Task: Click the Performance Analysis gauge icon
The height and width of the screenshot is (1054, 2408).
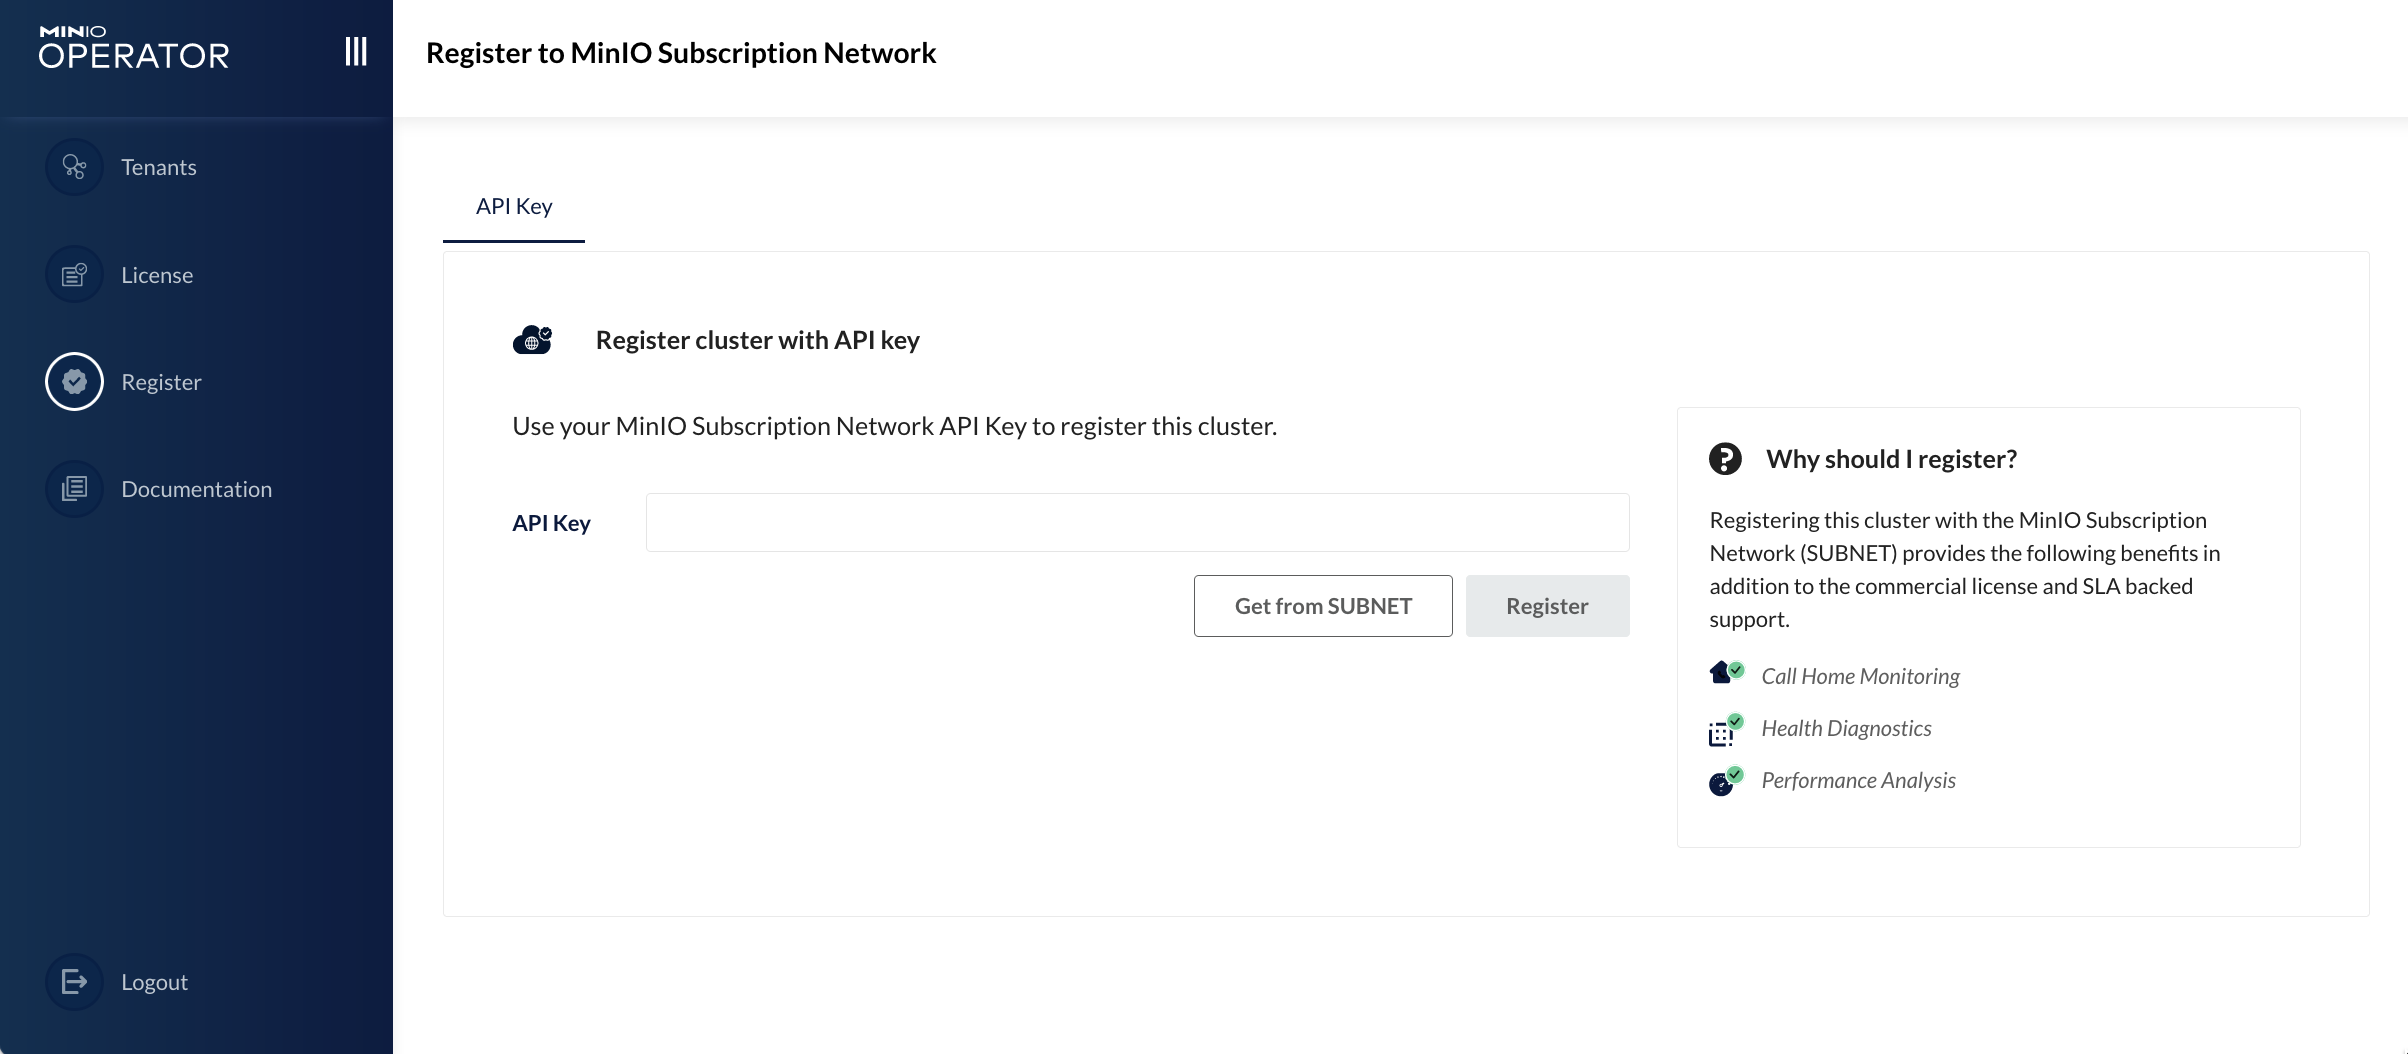Action: (1726, 781)
